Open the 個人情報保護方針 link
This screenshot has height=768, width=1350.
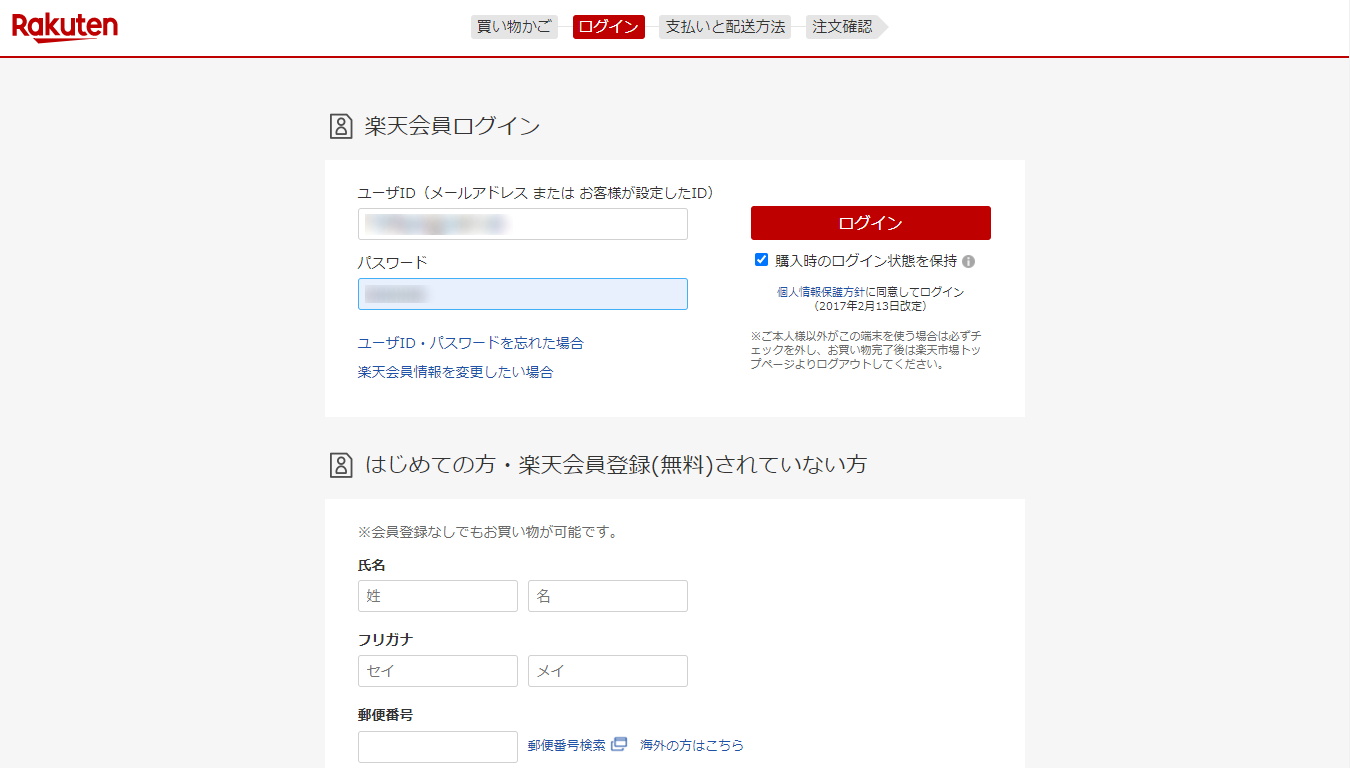(821, 292)
